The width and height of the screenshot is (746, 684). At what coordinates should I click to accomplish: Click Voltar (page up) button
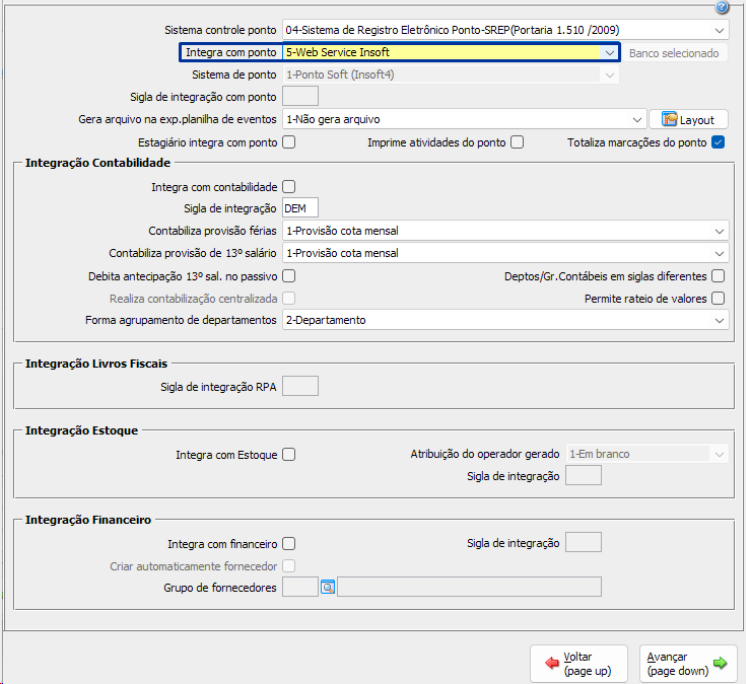pos(579,664)
